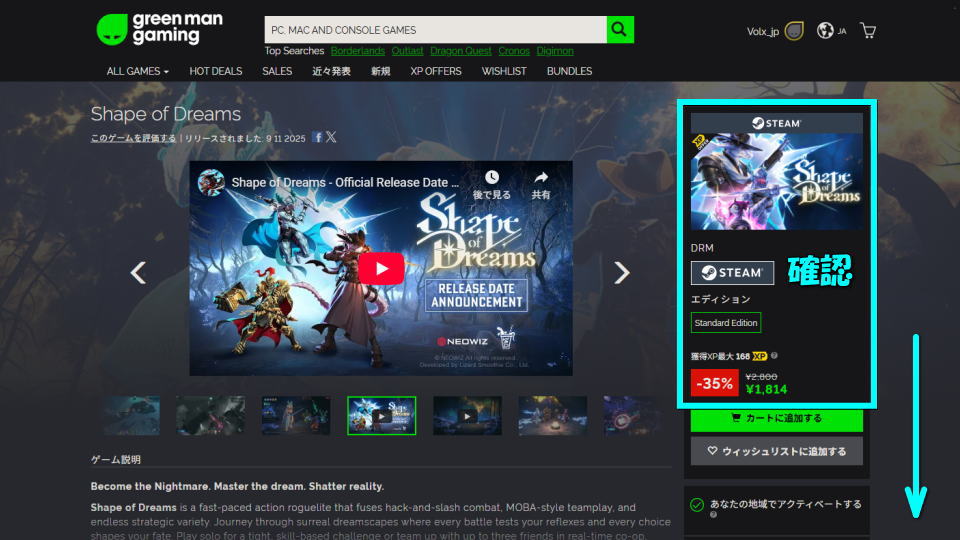This screenshot has width=960, height=540.
Task: Open the Green Man Gaming logo home link
Action: 160,29
